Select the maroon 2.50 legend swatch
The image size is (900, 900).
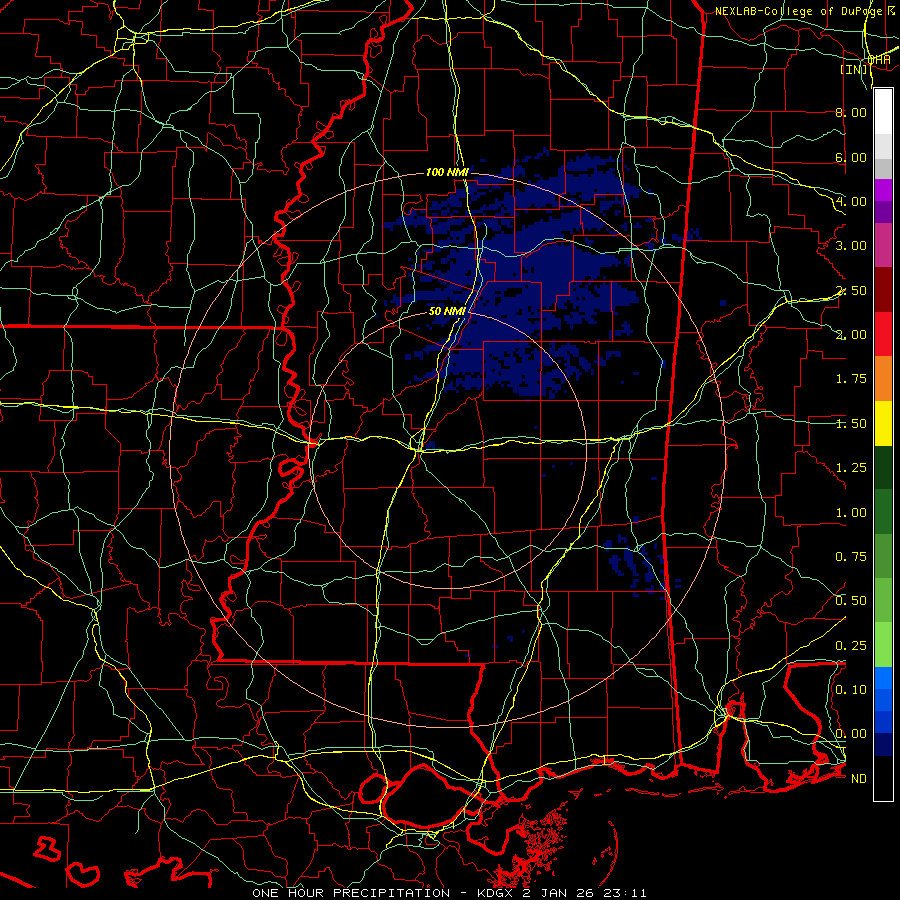(x=883, y=290)
